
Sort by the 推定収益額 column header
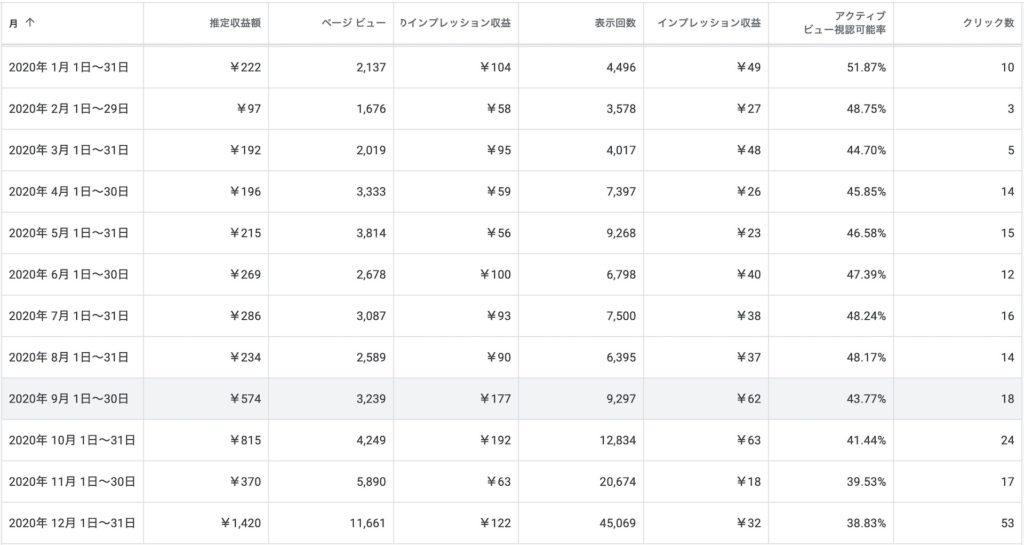coord(235,23)
